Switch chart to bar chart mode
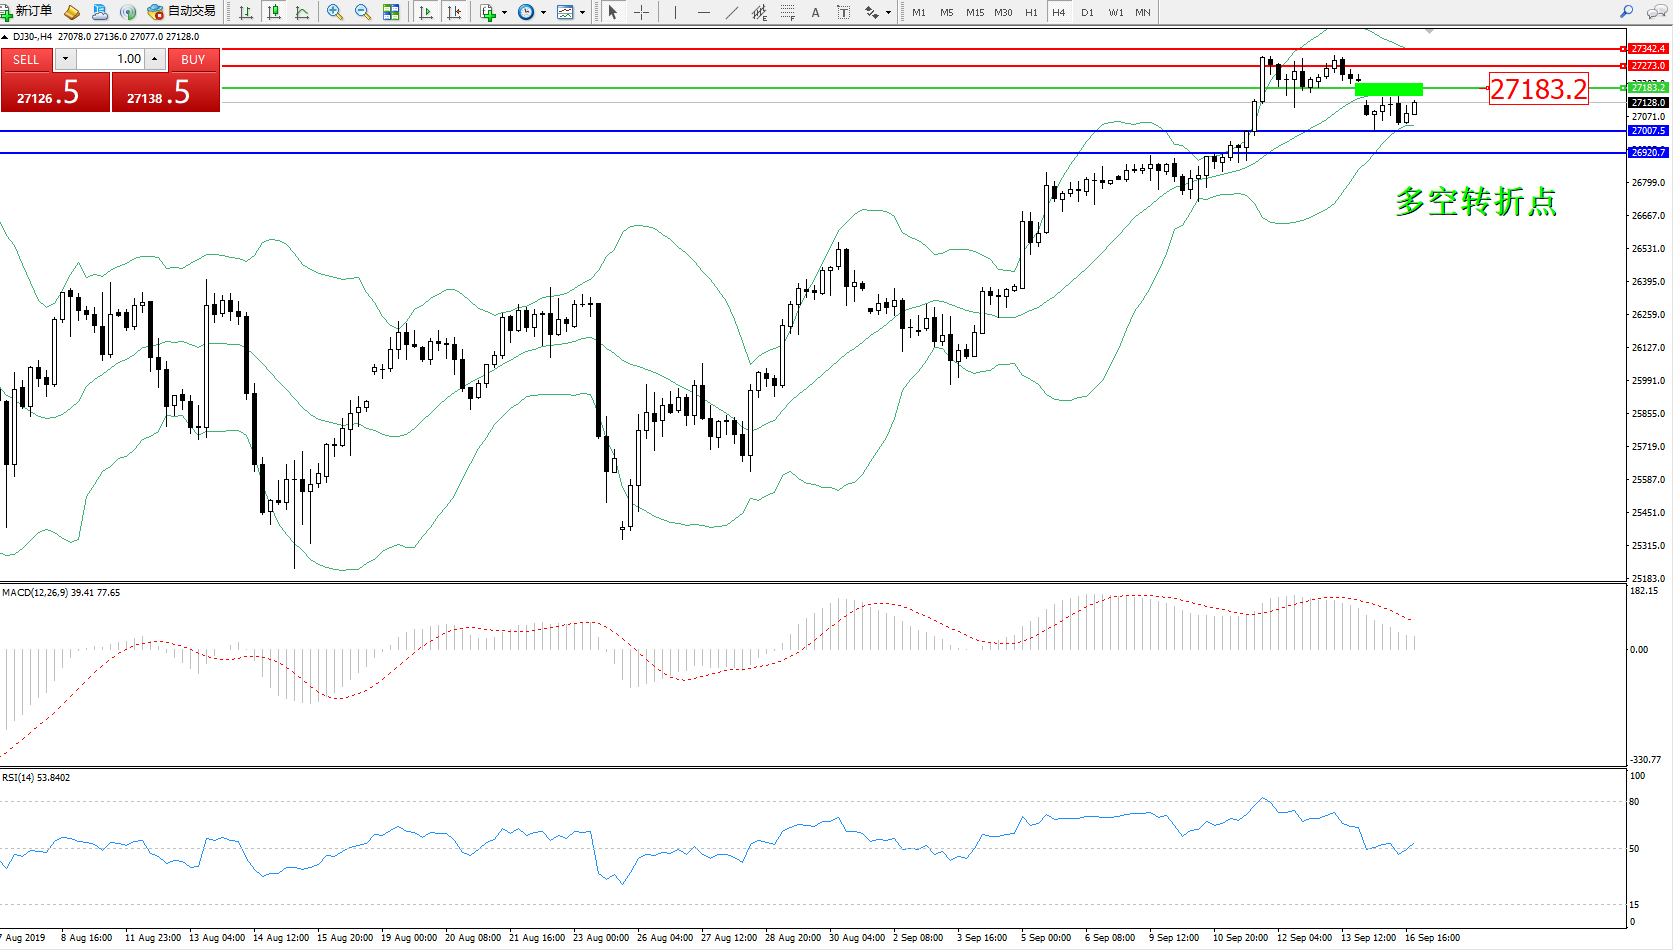This screenshot has height=950, width=1673. tap(245, 12)
